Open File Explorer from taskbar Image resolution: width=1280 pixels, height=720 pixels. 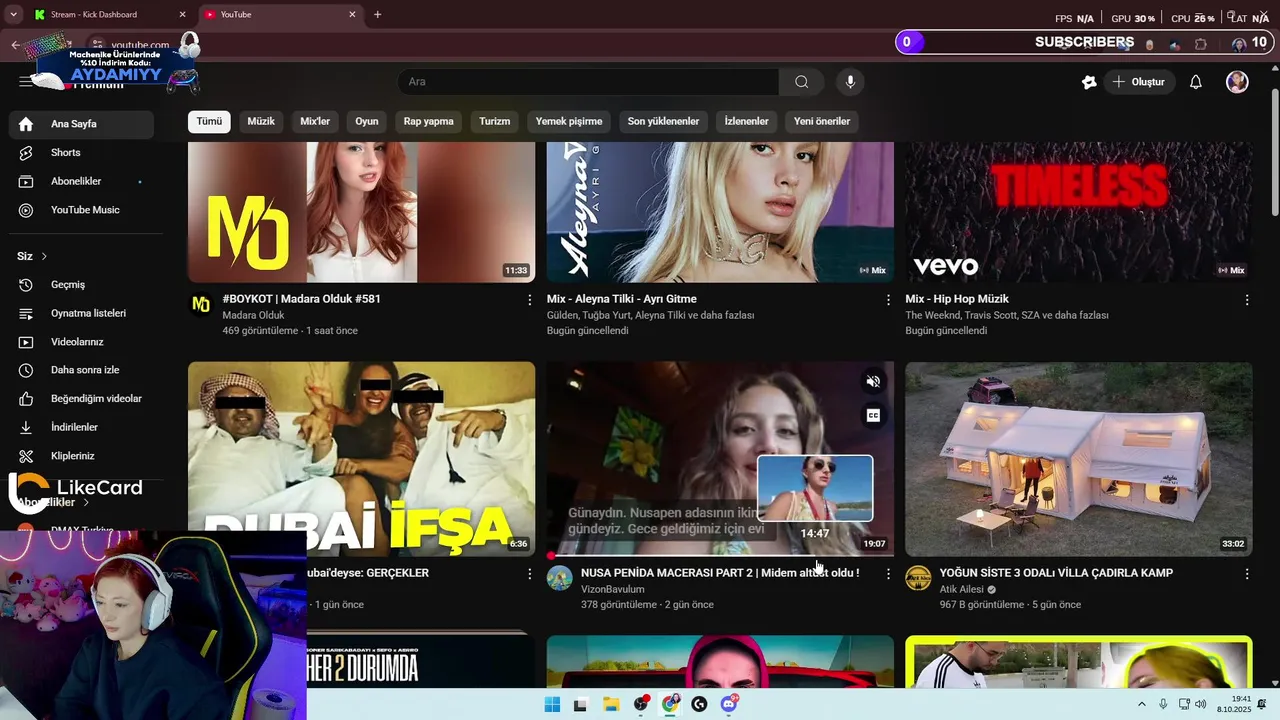611,705
